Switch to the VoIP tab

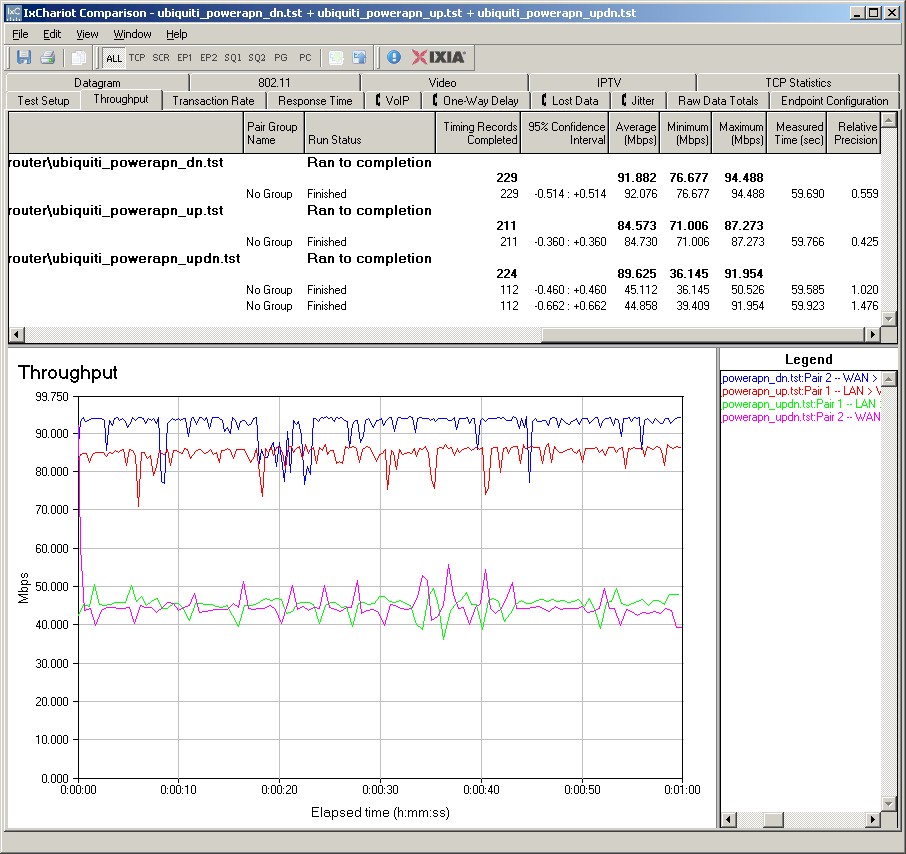(x=392, y=101)
